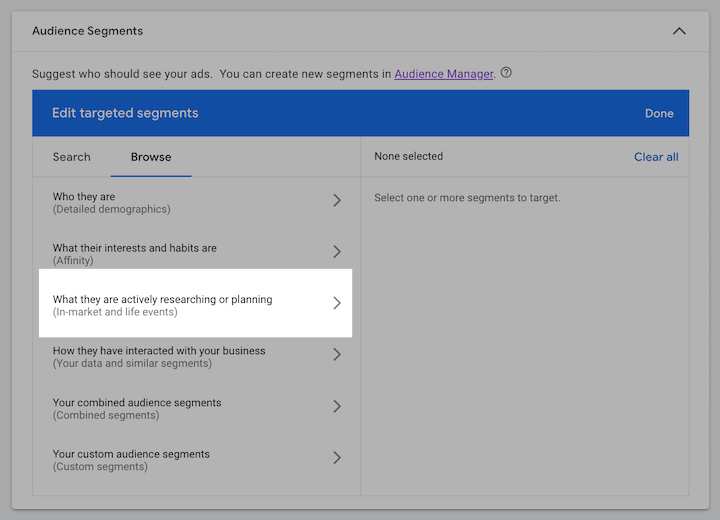Click the Audience Segments section header title
720x520 pixels.
point(88,31)
